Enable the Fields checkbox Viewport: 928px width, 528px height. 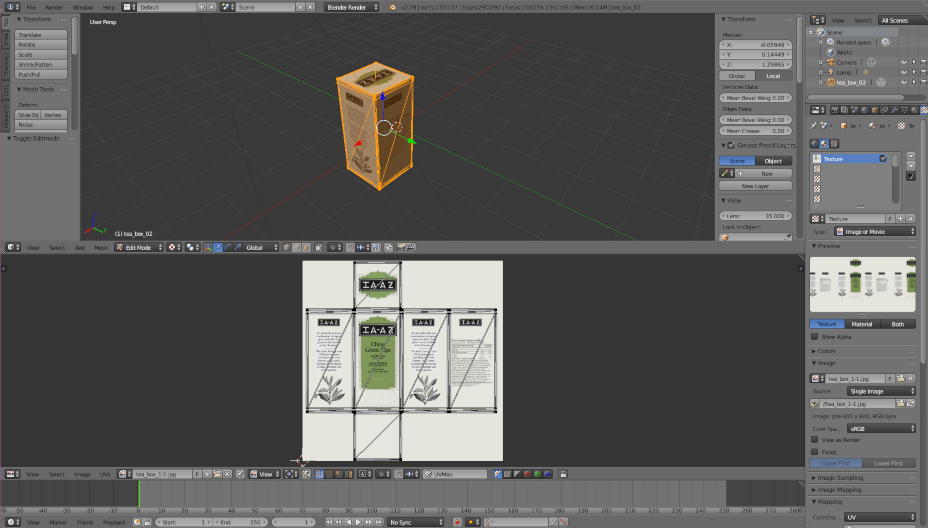point(815,452)
